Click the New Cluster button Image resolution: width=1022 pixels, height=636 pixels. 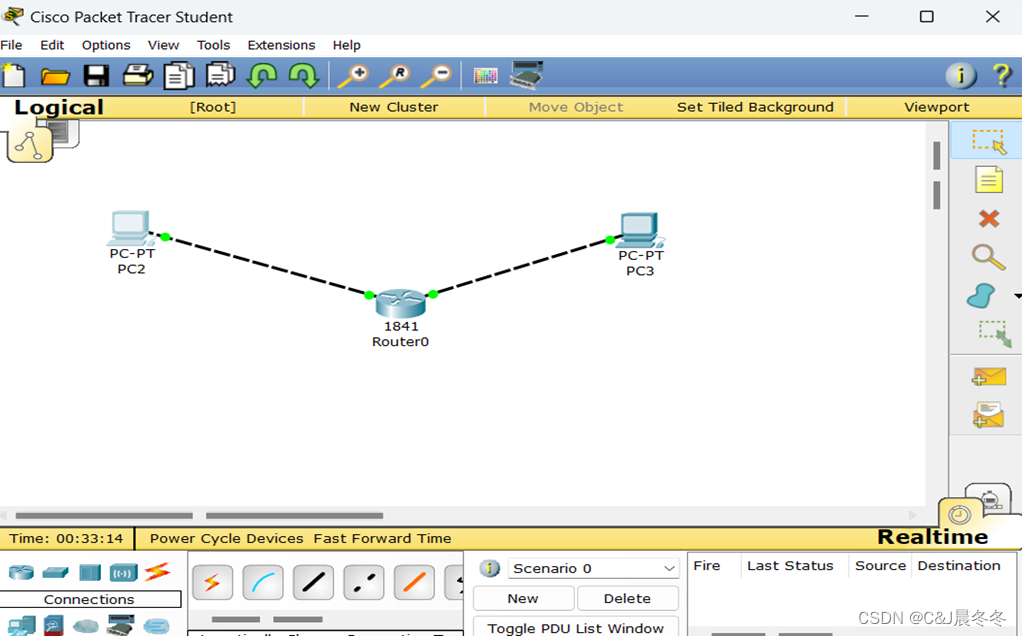(394, 107)
